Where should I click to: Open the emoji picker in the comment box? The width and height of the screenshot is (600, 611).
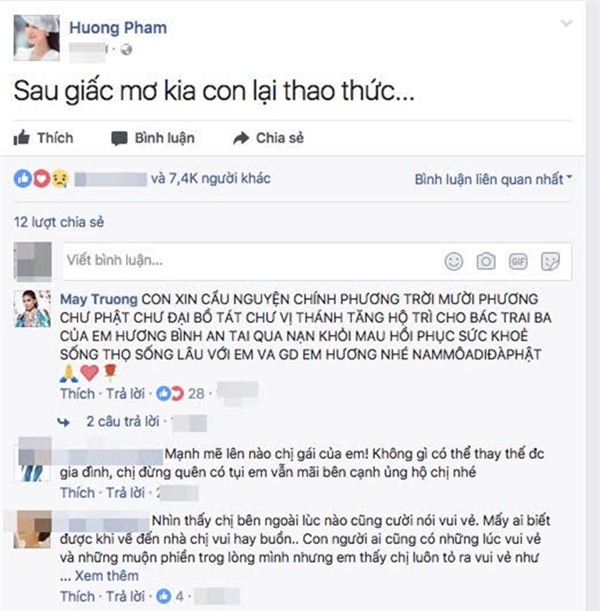tap(454, 261)
